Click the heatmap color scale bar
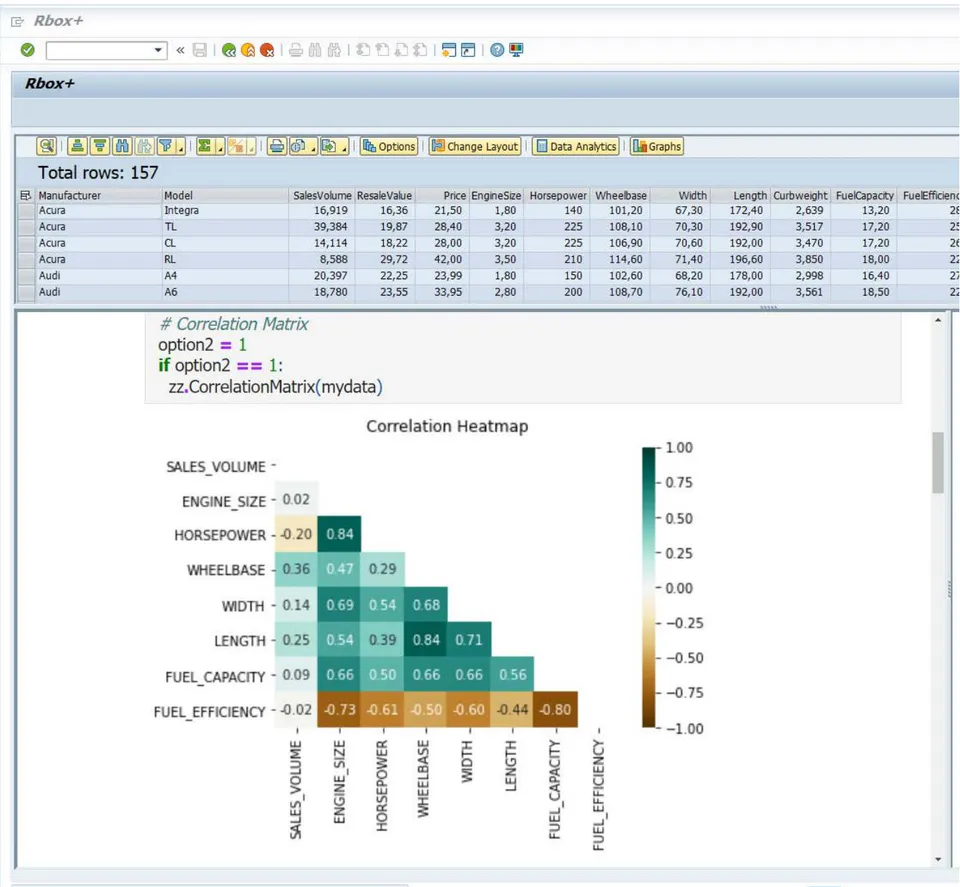The width and height of the screenshot is (960, 887). click(648, 588)
